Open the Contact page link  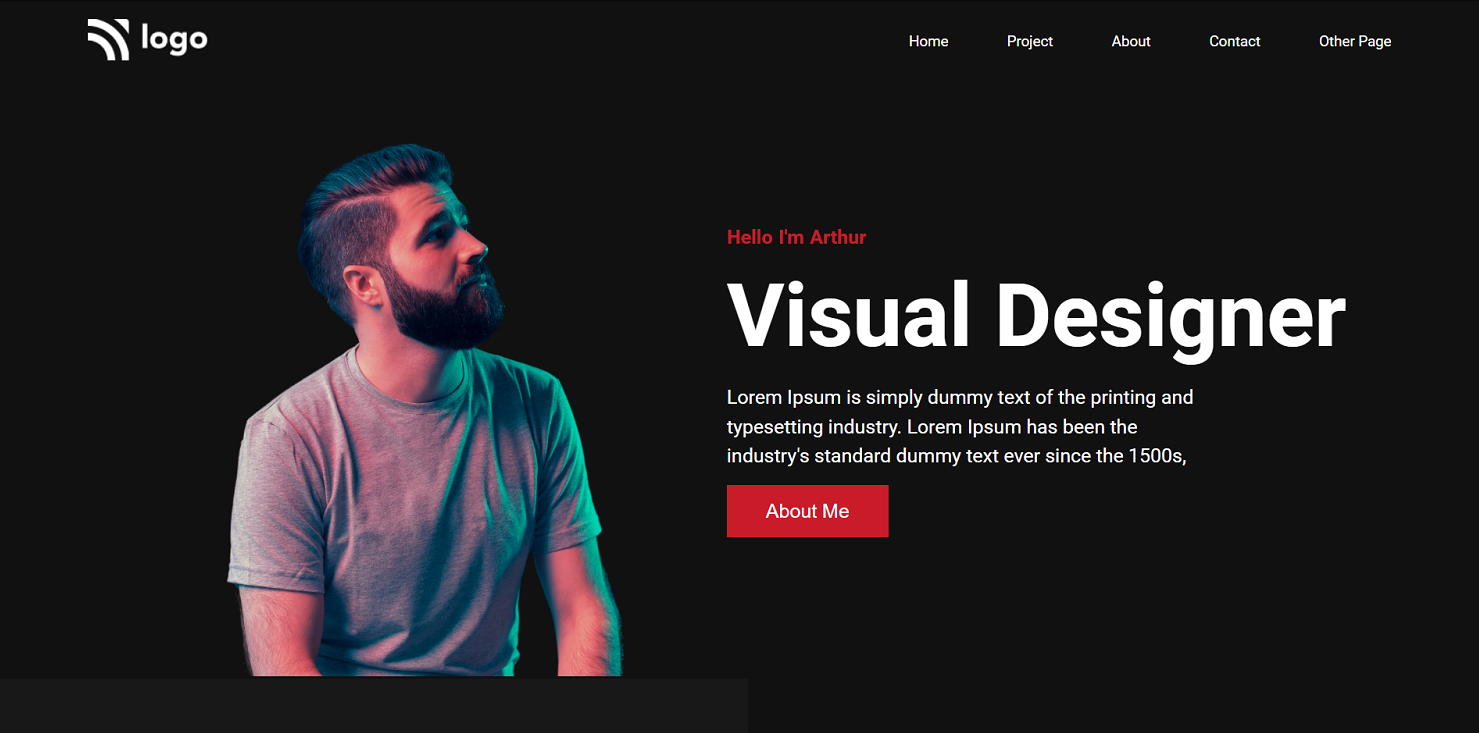point(1234,41)
